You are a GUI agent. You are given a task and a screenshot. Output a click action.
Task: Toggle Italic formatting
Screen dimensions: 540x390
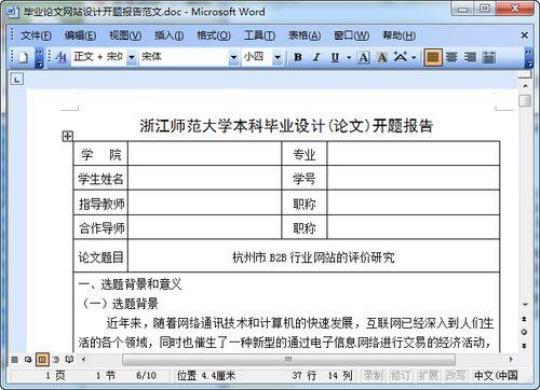pos(316,57)
